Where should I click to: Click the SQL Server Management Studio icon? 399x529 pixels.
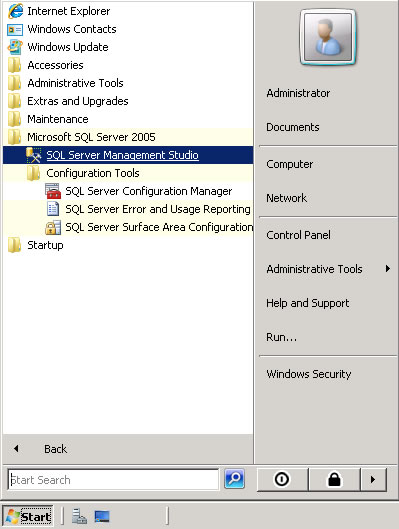[x=34, y=155]
